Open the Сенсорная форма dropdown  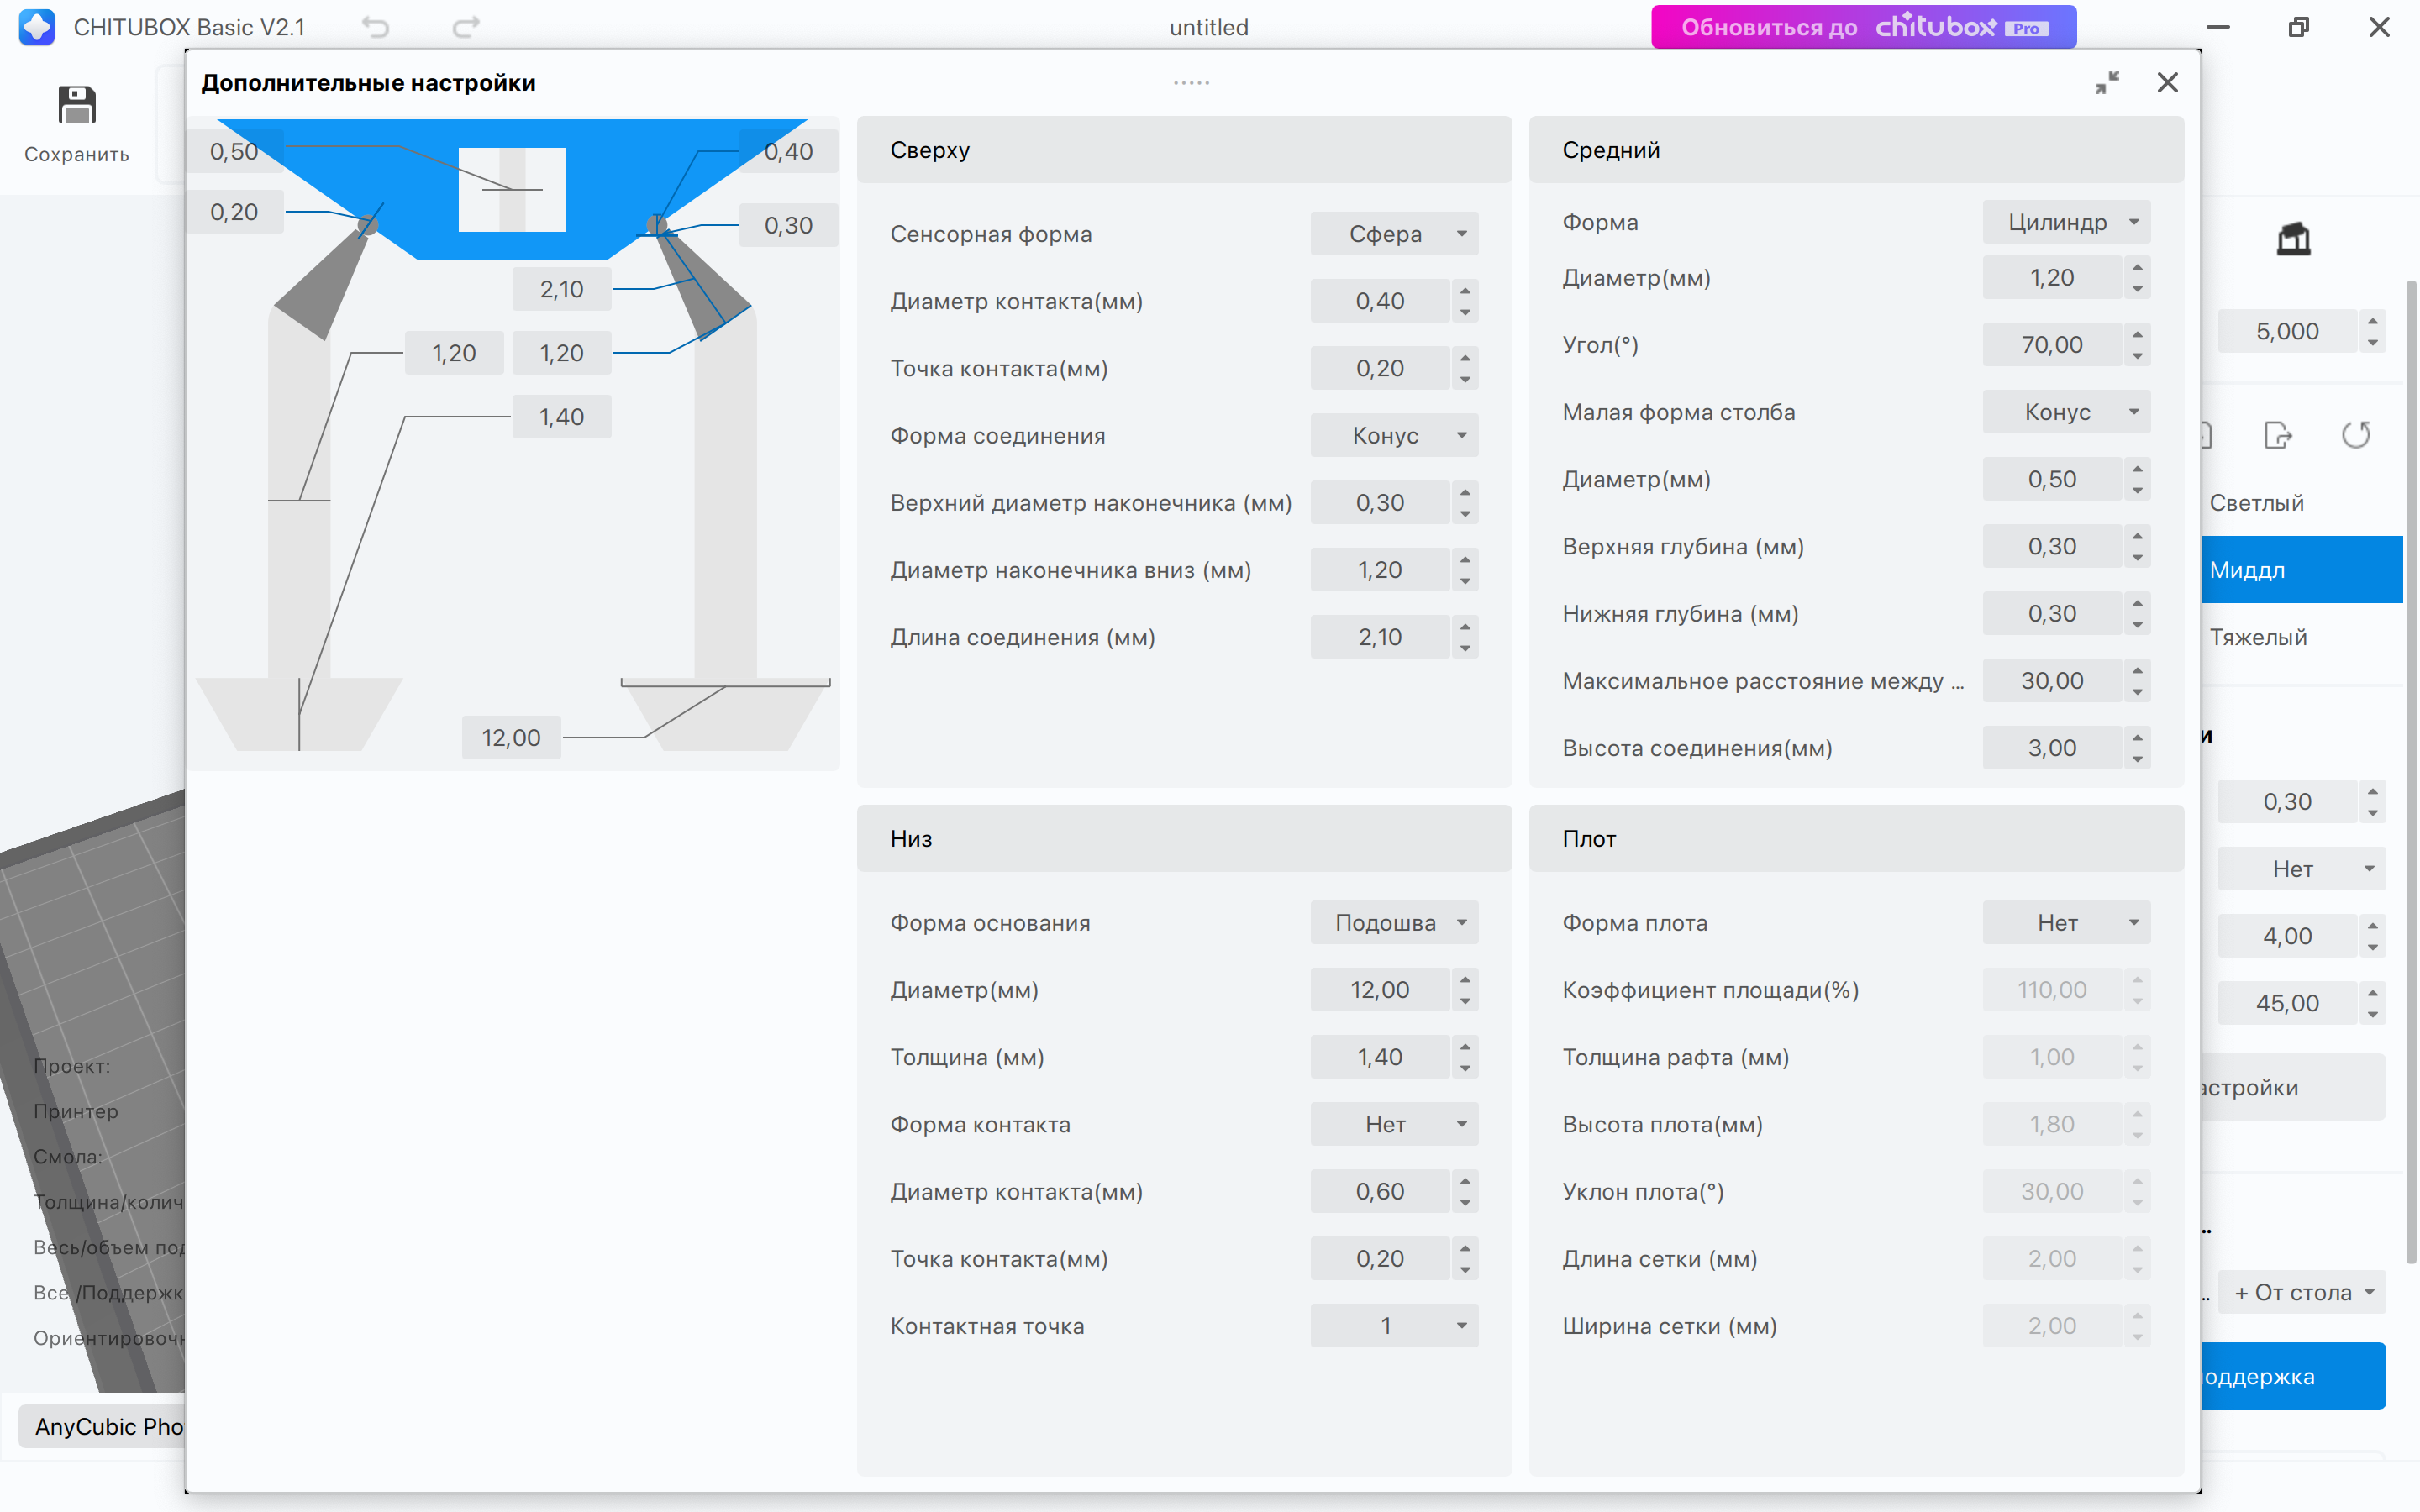click(x=1394, y=234)
